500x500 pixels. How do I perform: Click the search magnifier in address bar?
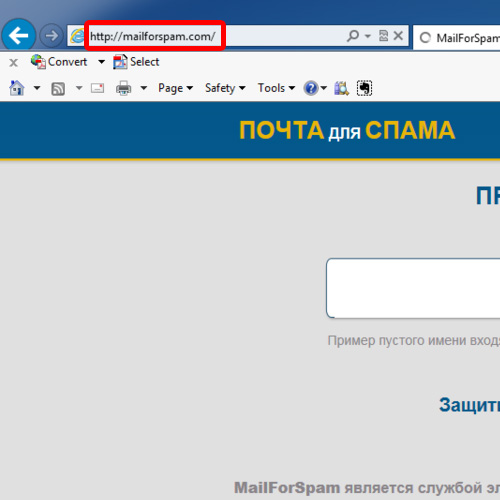[x=353, y=35]
